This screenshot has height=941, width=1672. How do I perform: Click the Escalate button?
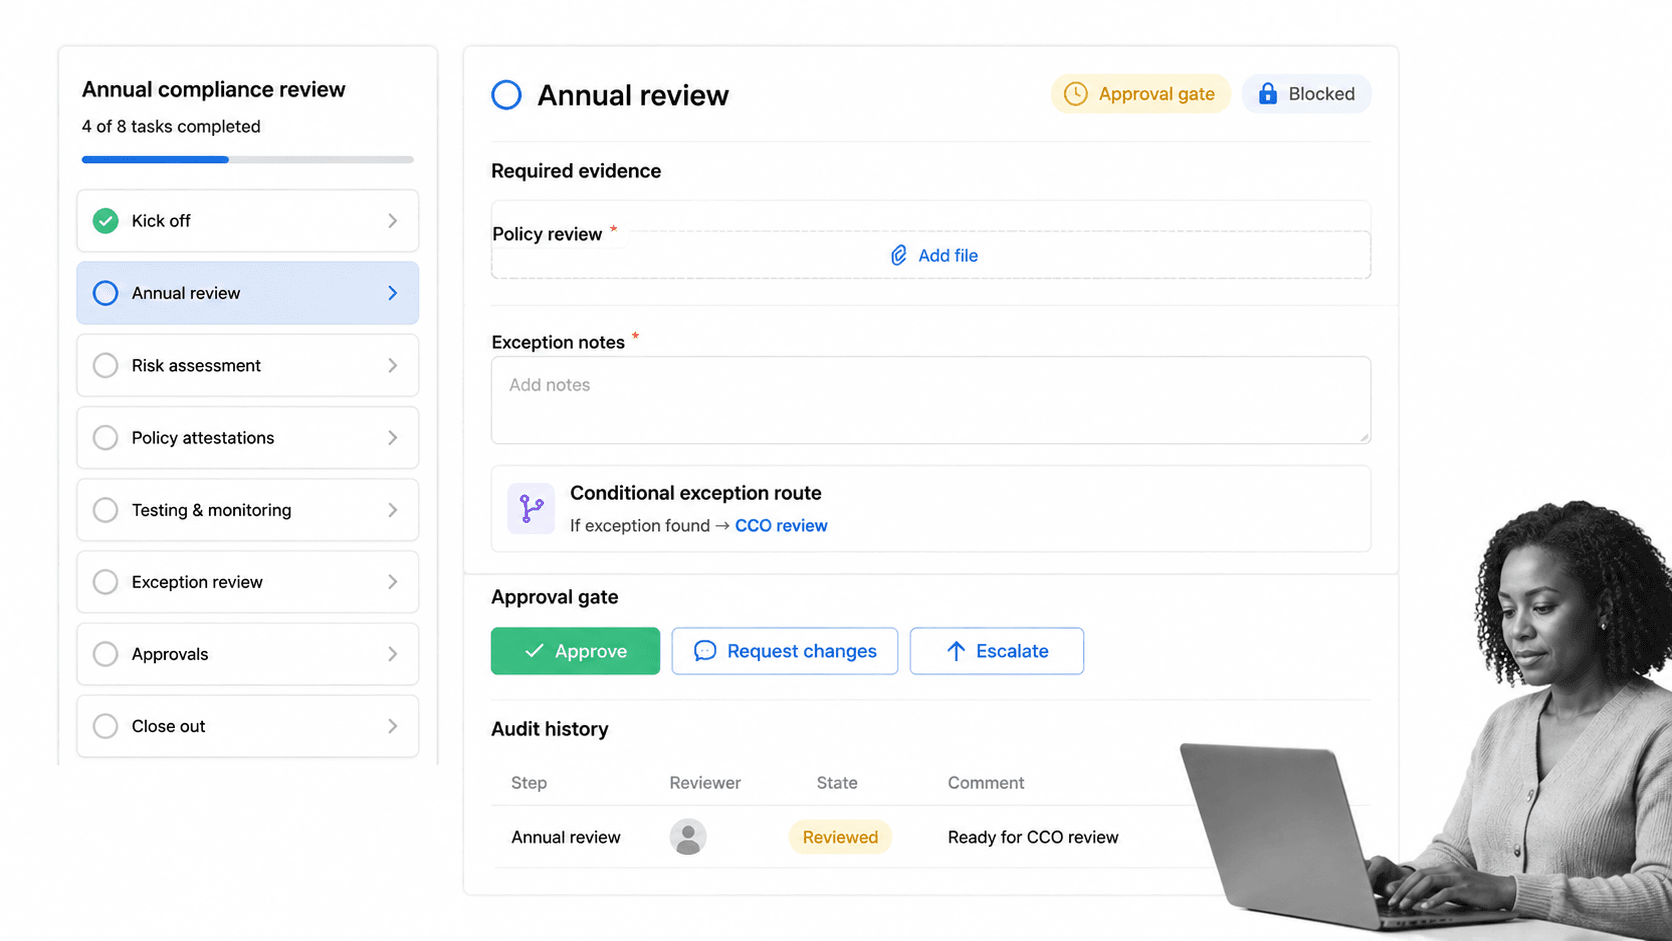996,651
